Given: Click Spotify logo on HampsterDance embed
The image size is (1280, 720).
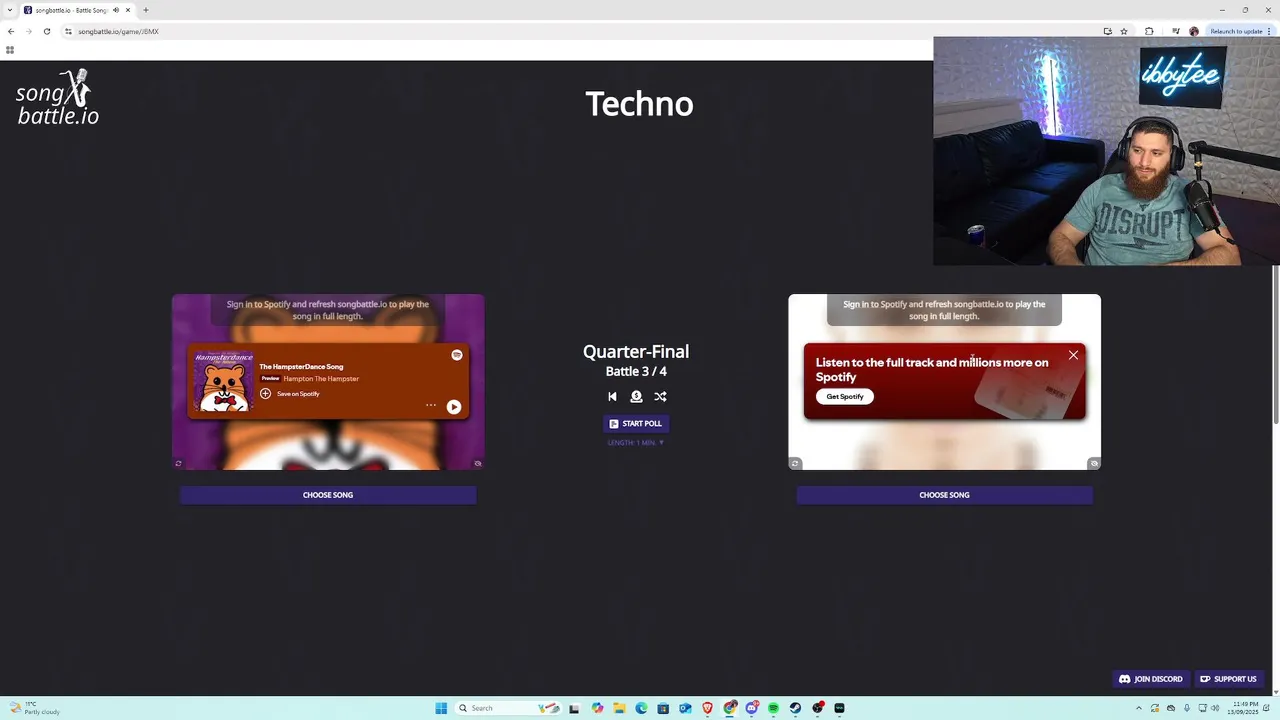Looking at the screenshot, I should pyautogui.click(x=457, y=355).
